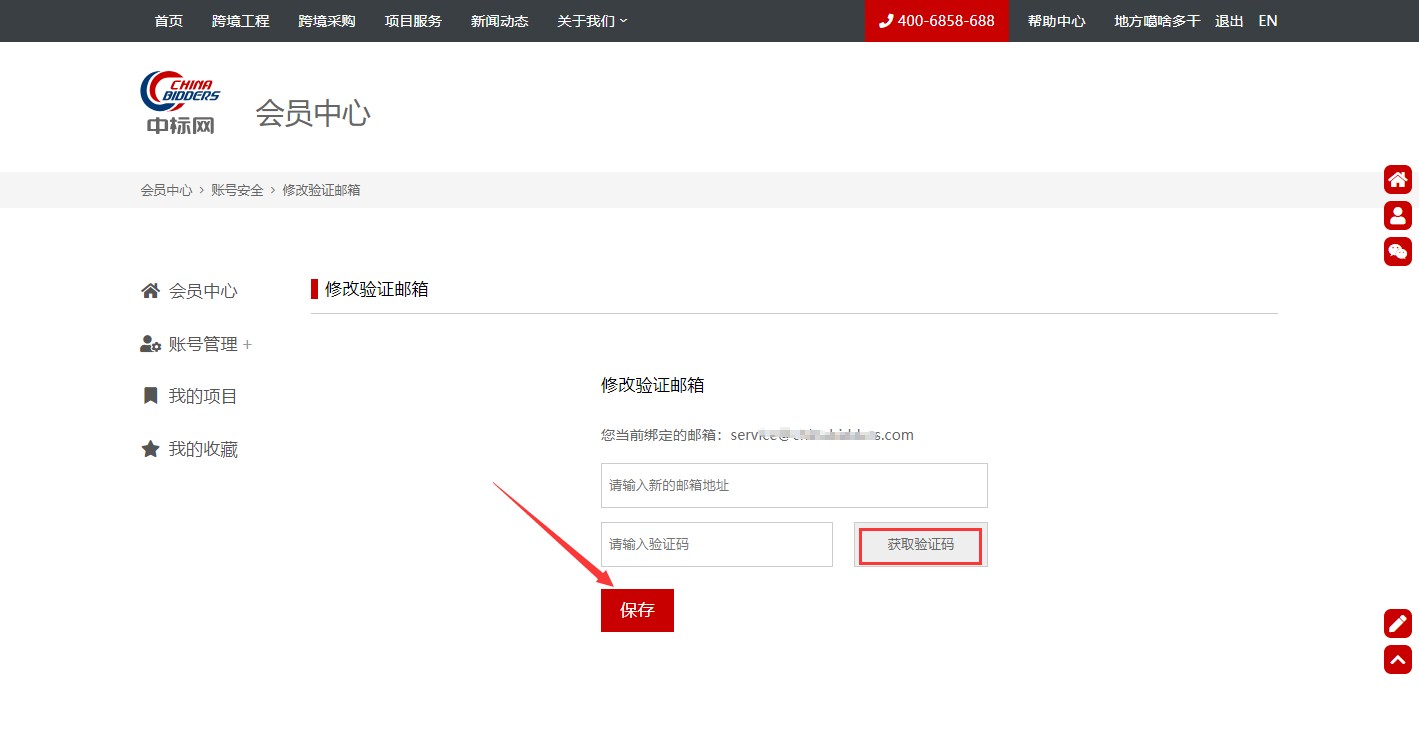Click the floating home icon on right edge

[x=1397, y=180]
